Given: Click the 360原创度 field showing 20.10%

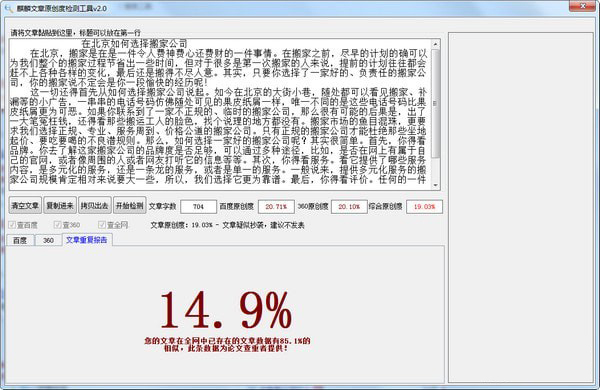Looking at the screenshot, I should (349, 207).
